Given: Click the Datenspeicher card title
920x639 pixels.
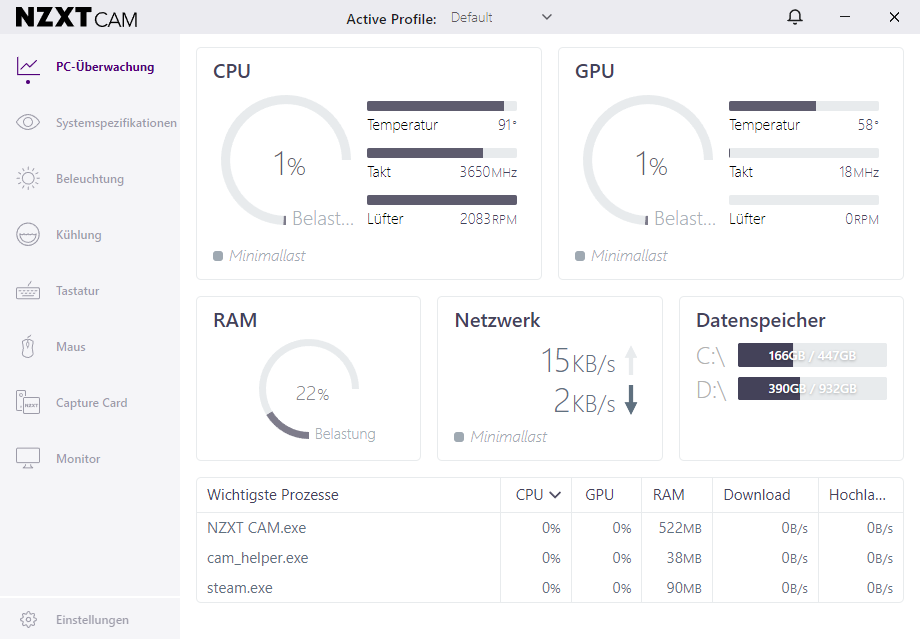Looking at the screenshot, I should pyautogui.click(x=760, y=320).
